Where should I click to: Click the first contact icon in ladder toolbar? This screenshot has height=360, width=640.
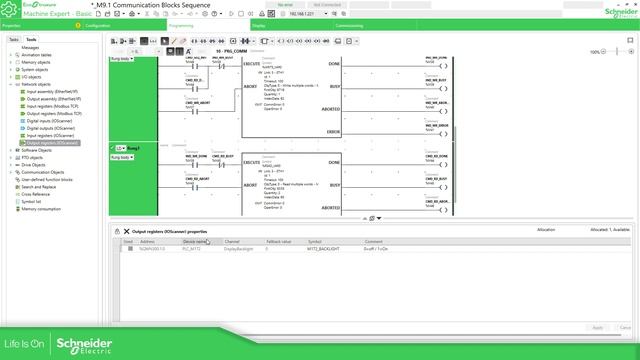[194, 41]
